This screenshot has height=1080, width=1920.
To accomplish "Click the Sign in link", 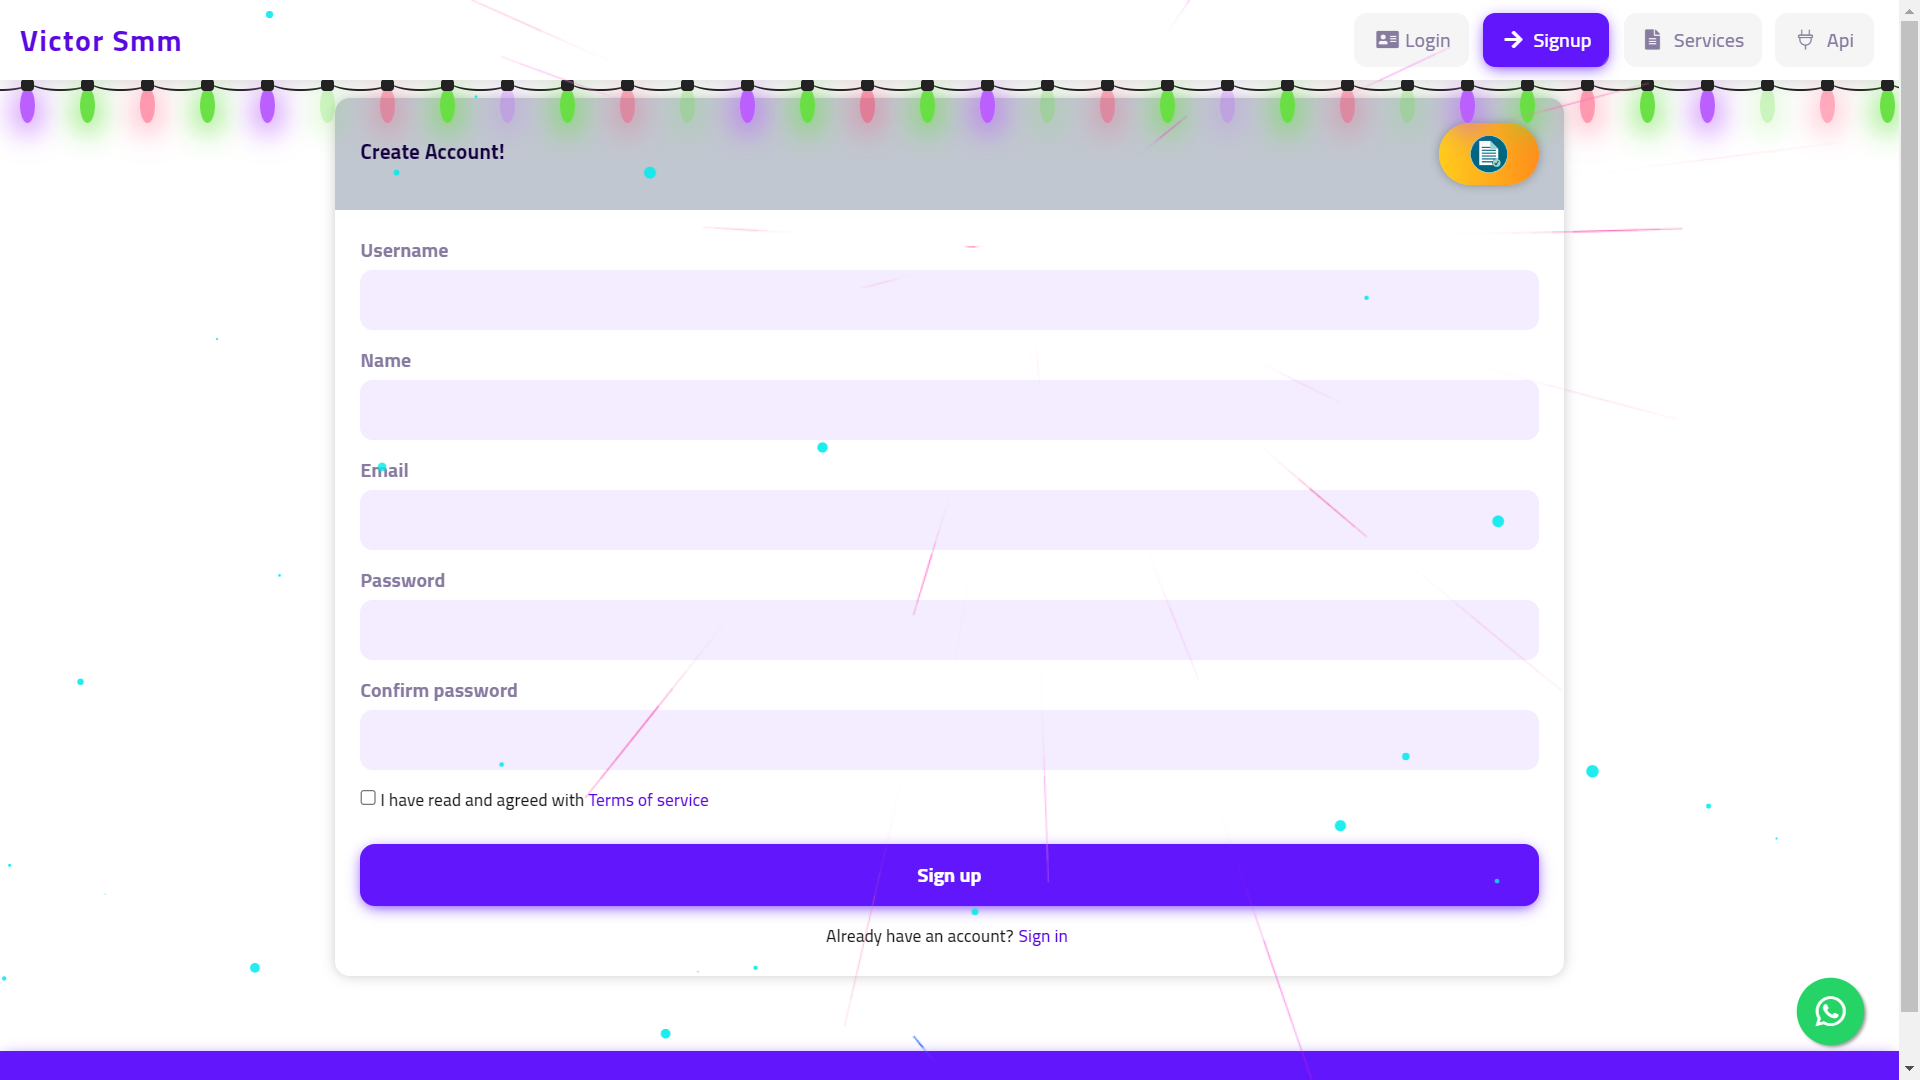I will (x=1042, y=936).
